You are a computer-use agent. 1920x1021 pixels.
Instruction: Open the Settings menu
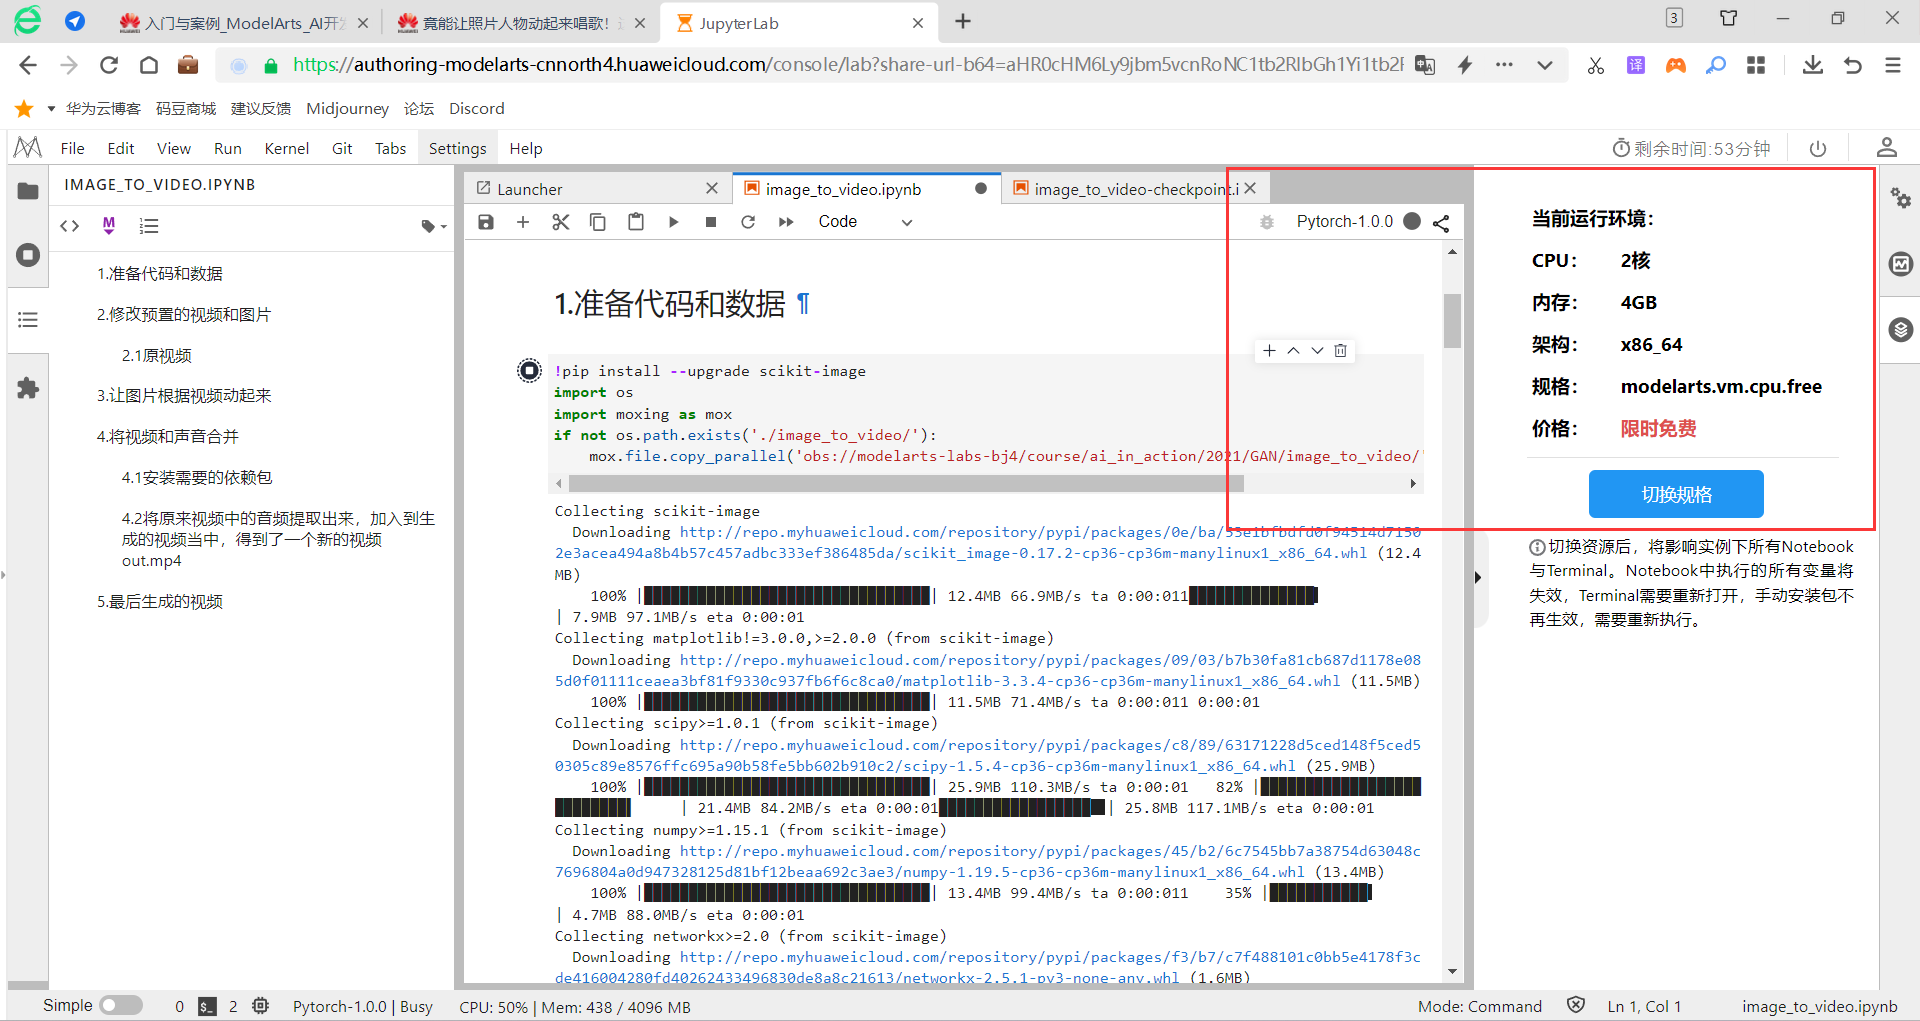[457, 148]
